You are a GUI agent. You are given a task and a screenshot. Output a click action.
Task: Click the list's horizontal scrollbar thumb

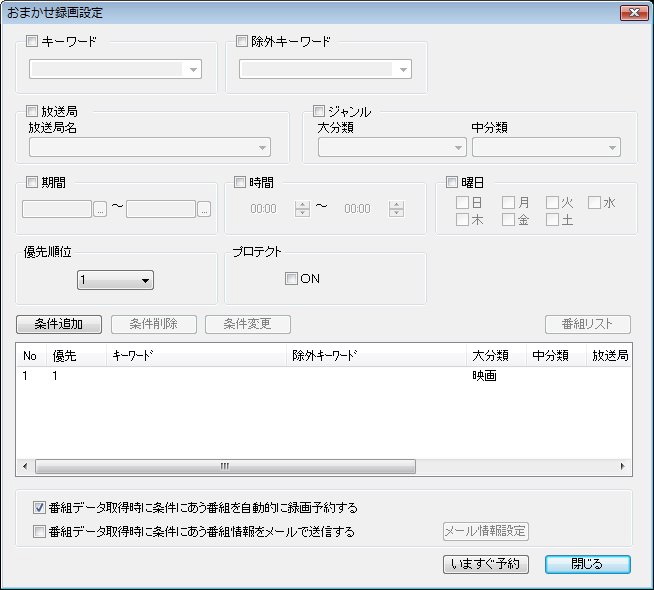coord(225,467)
